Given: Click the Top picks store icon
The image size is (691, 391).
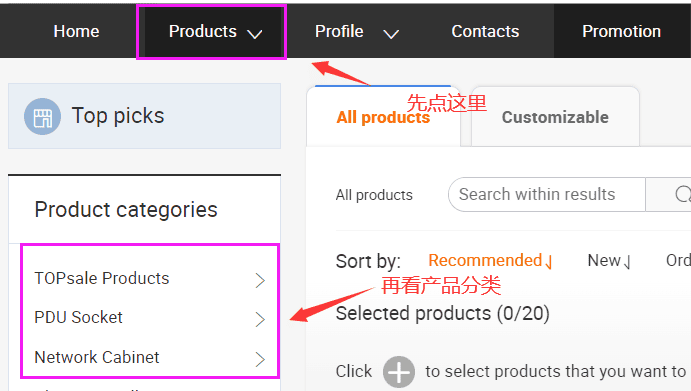Looking at the screenshot, I should pos(42,116).
